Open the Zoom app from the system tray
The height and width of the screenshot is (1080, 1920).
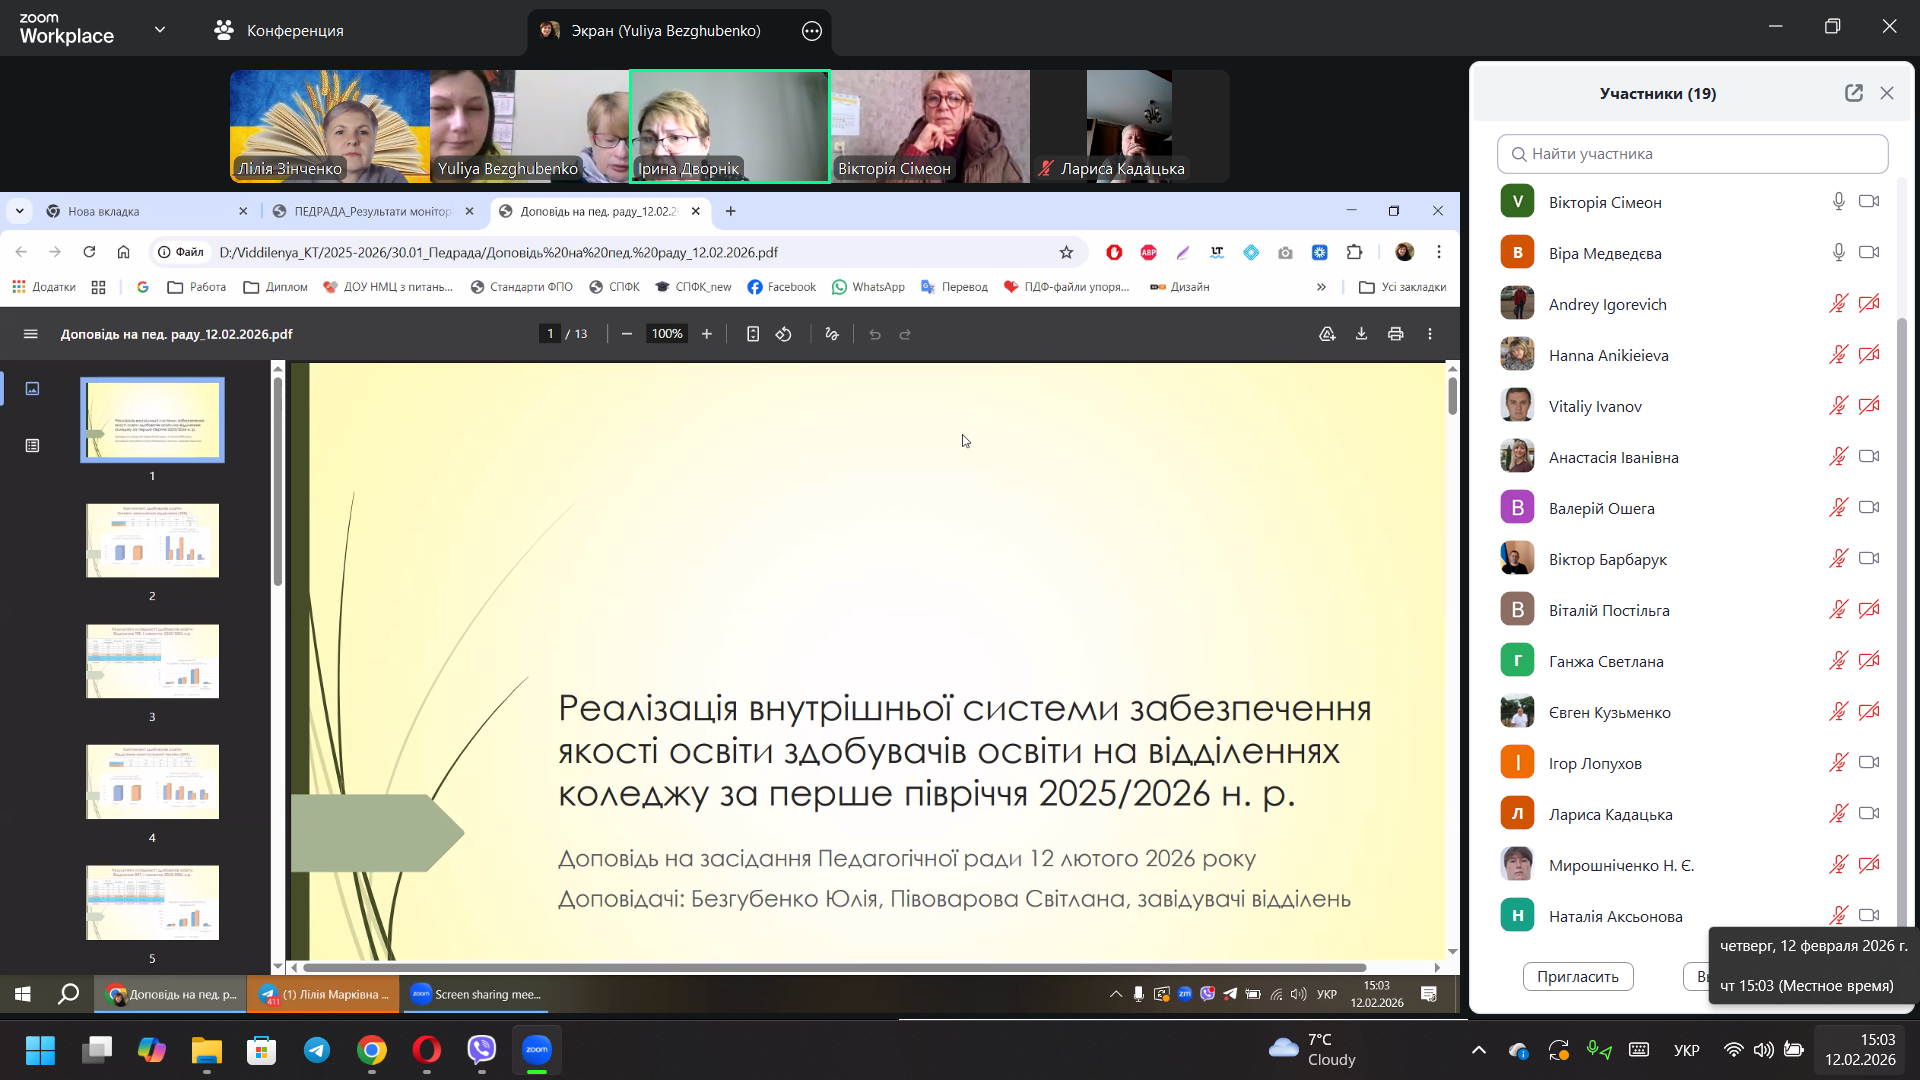tap(1186, 994)
